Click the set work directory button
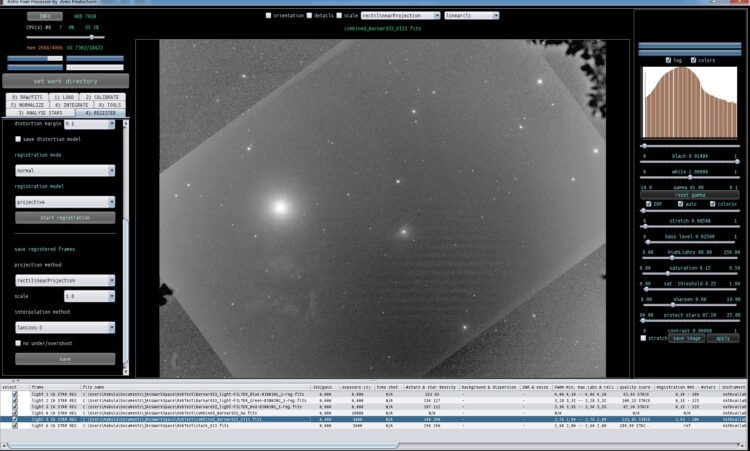This screenshot has height=451, width=750. [x=66, y=81]
